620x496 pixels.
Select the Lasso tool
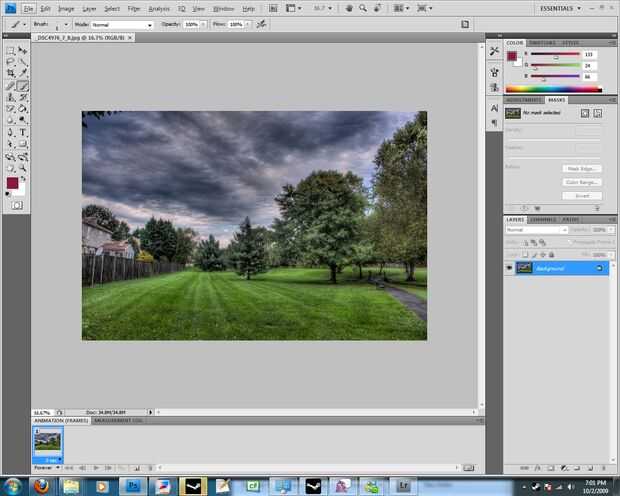(x=11, y=62)
